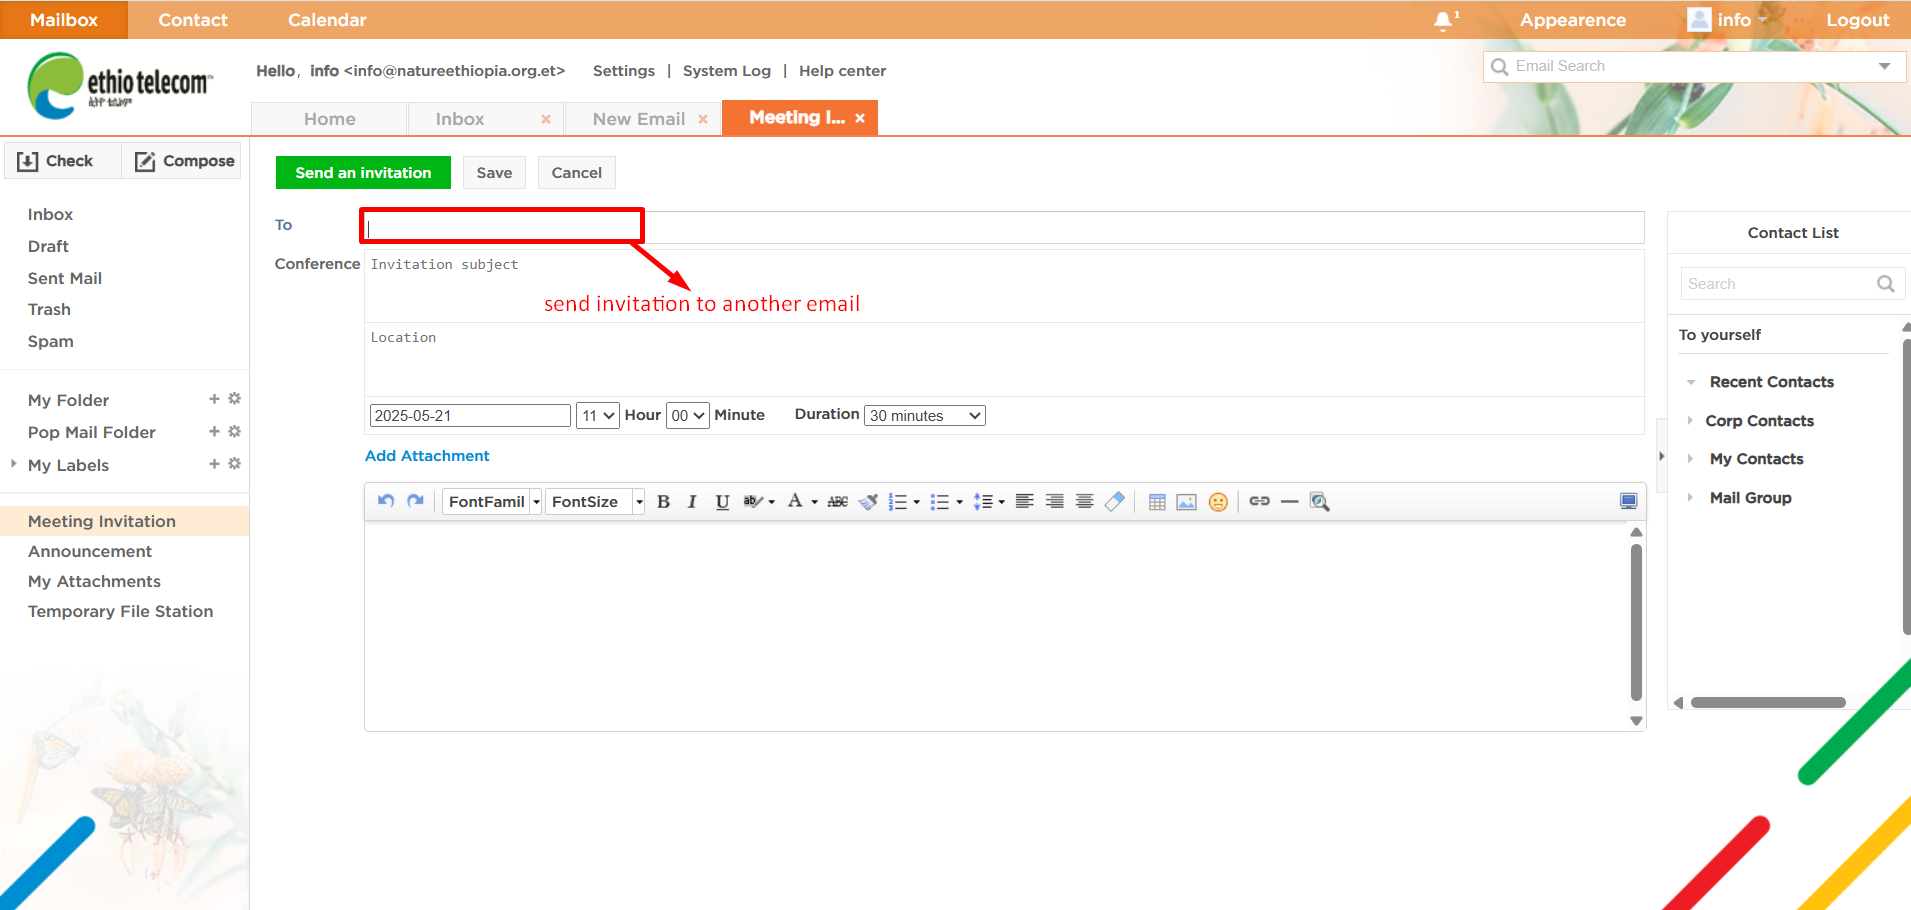Open the Calendar menu in top bar
This screenshot has height=910, width=1911.
[327, 20]
